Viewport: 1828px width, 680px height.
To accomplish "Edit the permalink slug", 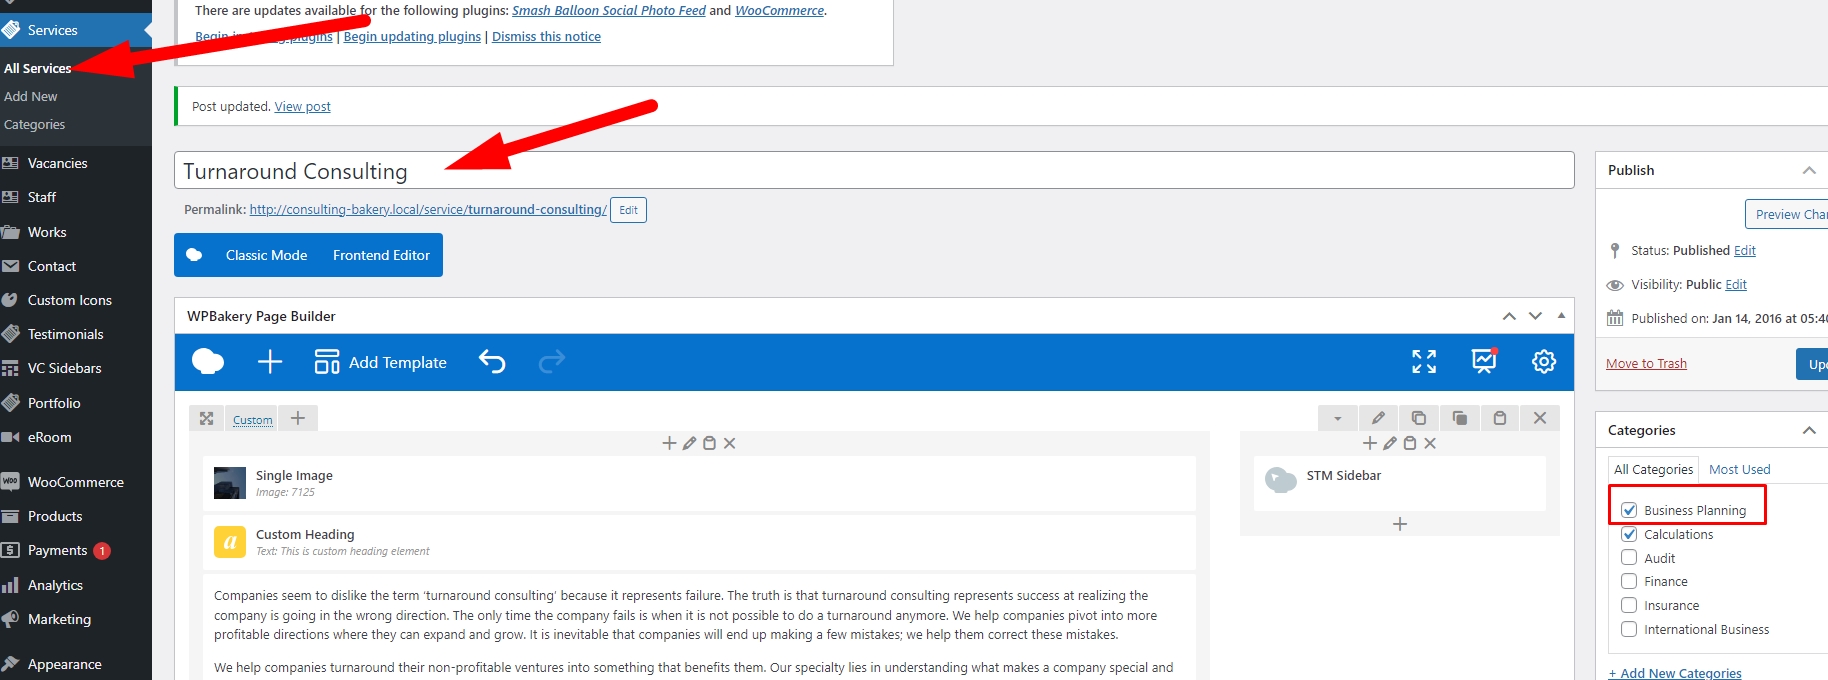I will [x=628, y=210].
